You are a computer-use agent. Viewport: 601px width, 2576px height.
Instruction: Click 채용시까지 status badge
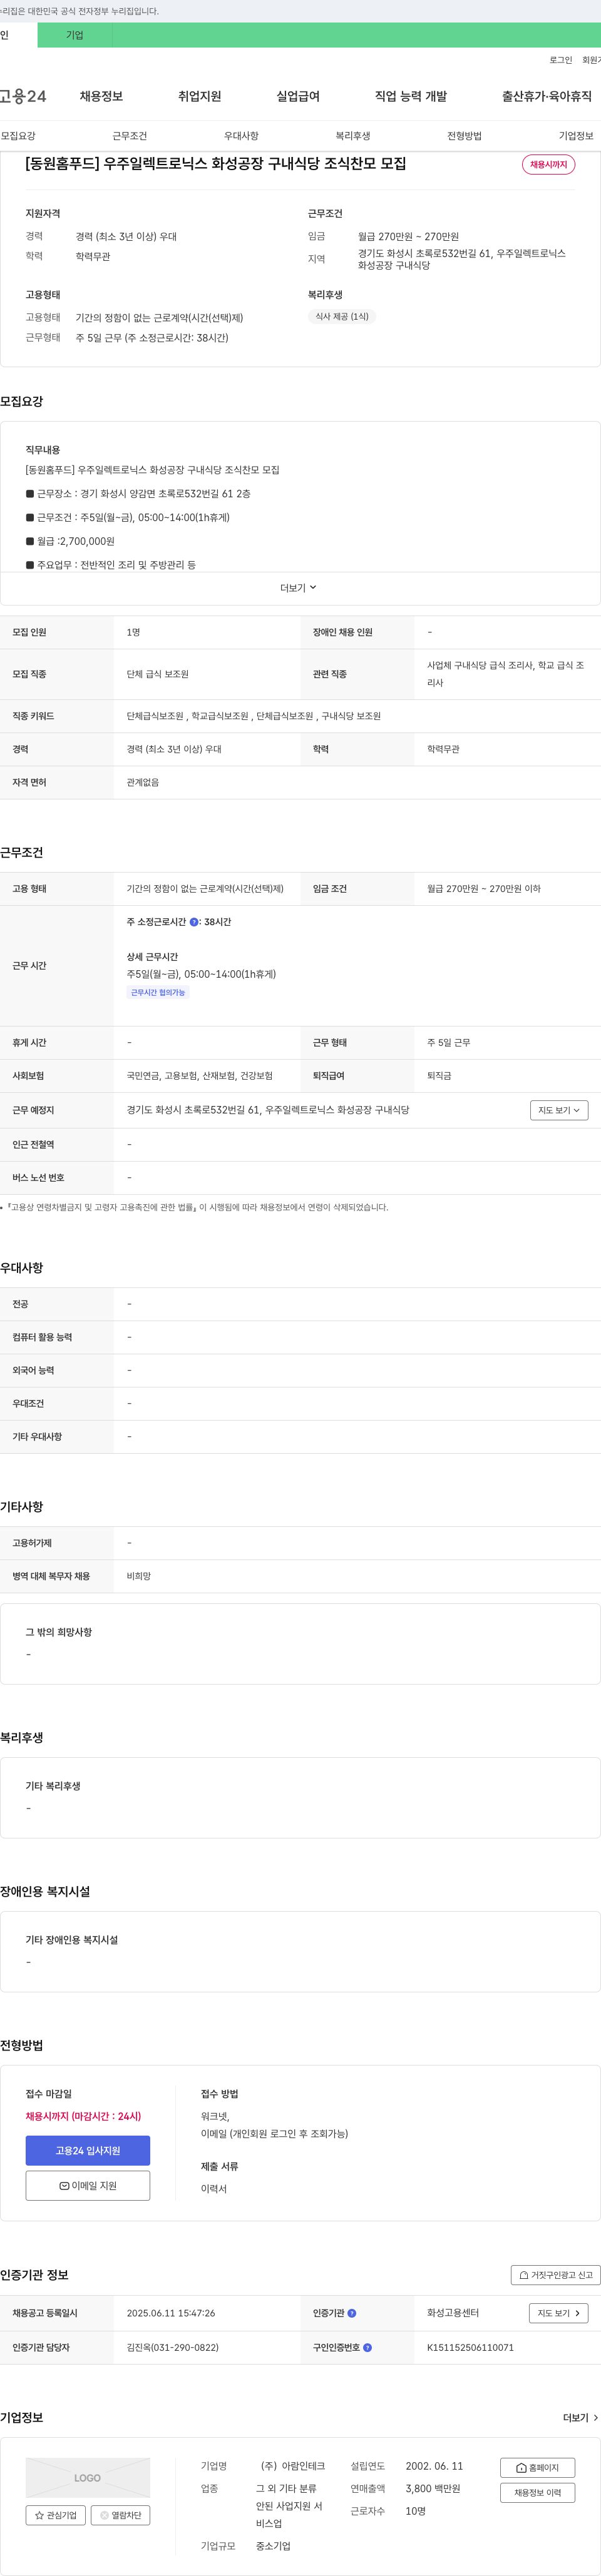tap(548, 164)
